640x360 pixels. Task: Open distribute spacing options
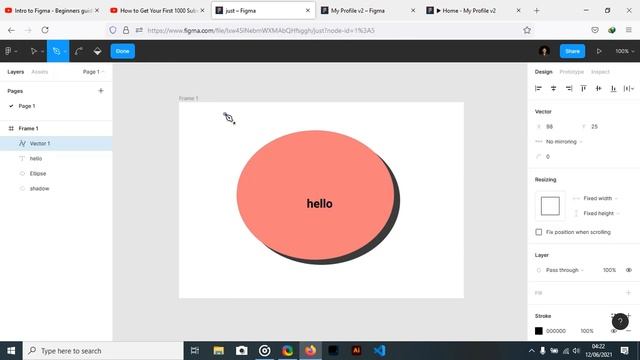click(x=629, y=88)
